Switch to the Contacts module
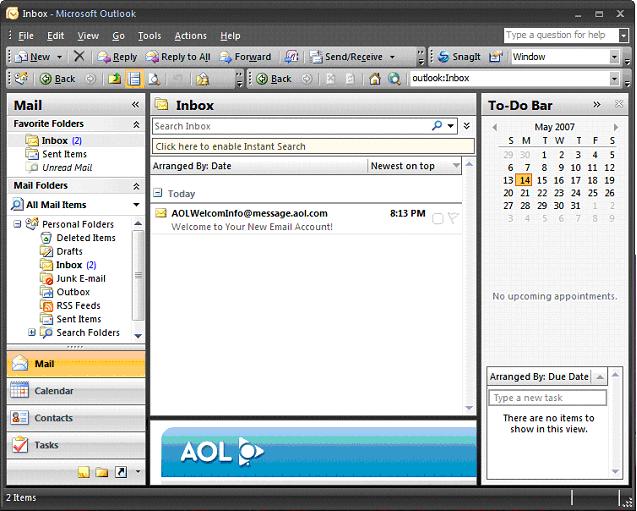Image resolution: width=637 pixels, height=511 pixels. point(76,418)
